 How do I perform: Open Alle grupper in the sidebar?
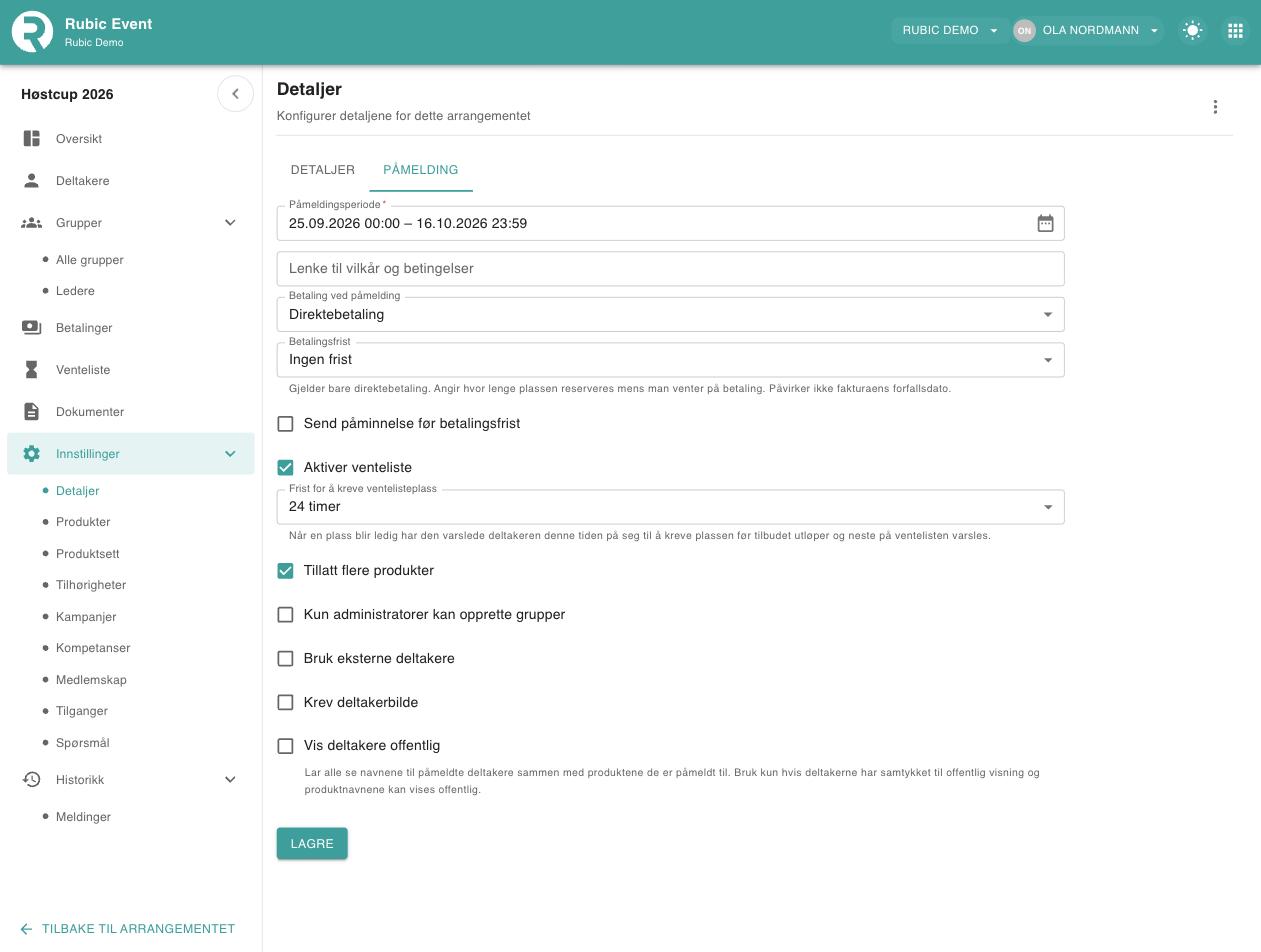[90, 260]
